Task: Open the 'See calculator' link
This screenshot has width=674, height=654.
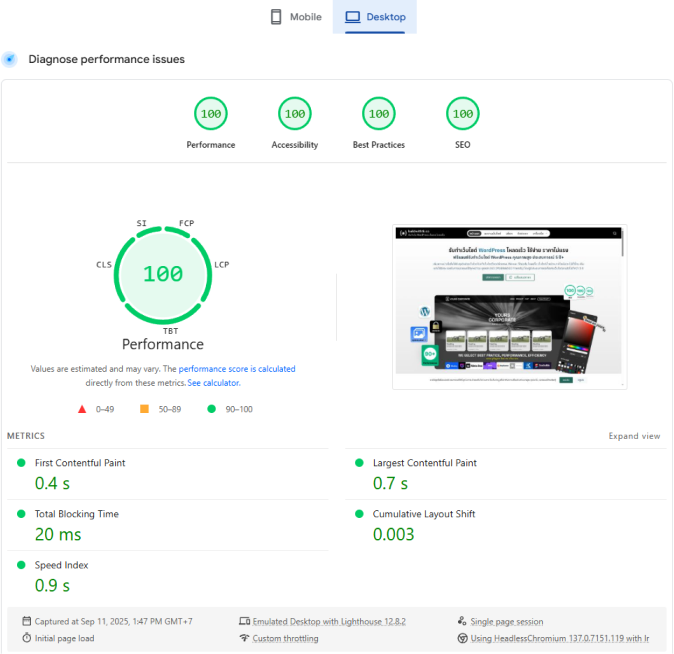Action: (214, 383)
